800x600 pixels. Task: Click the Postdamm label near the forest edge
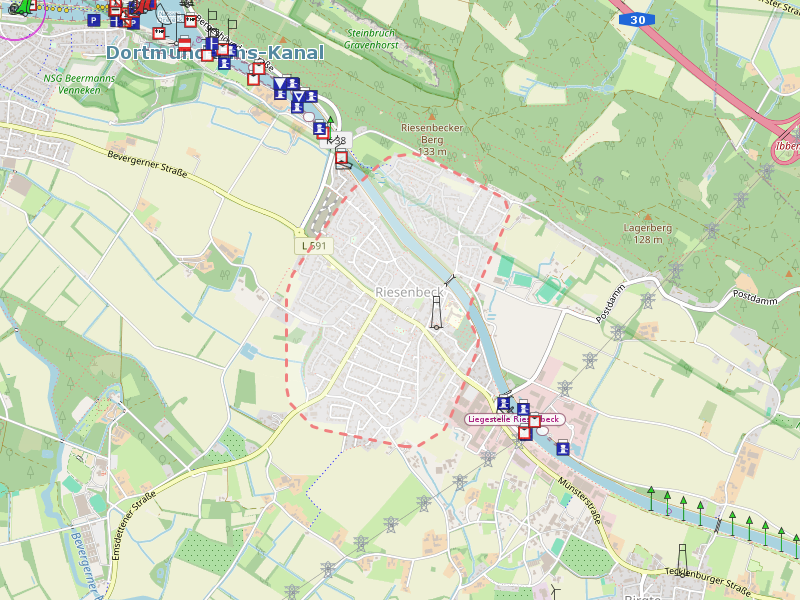[x=755, y=296]
